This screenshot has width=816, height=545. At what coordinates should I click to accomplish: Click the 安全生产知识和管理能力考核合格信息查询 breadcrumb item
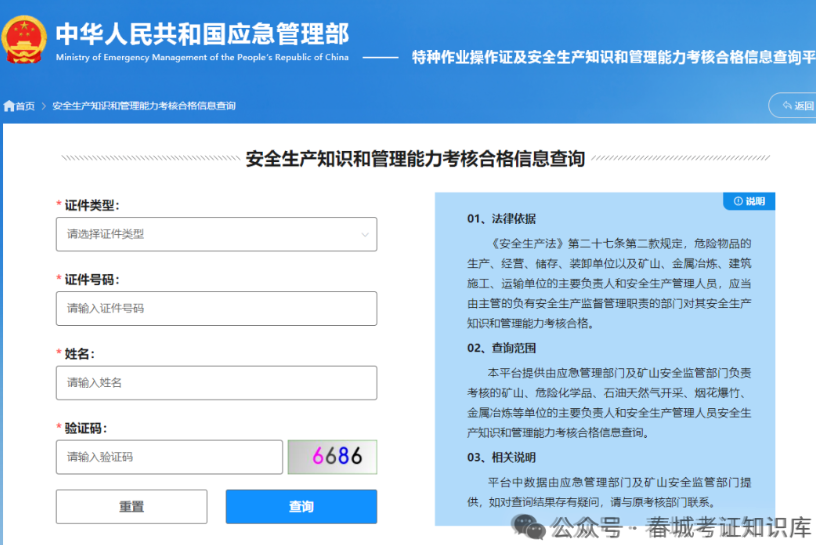tap(144, 106)
